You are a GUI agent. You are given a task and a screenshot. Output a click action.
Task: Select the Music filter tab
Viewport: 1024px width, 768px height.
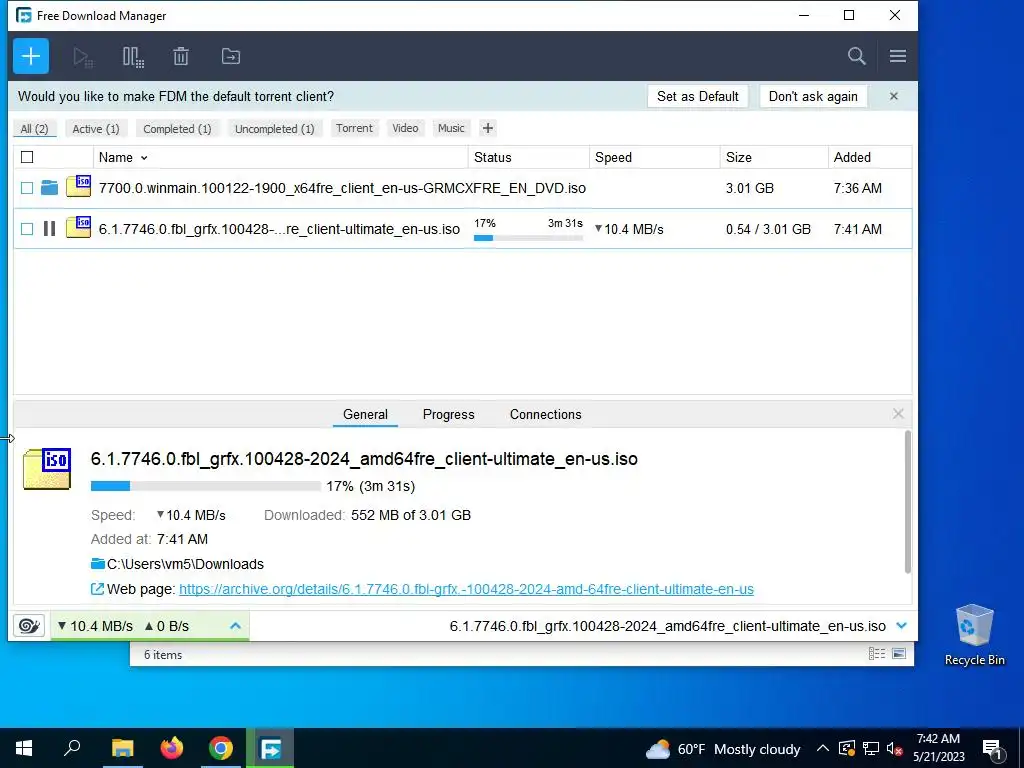(x=451, y=128)
